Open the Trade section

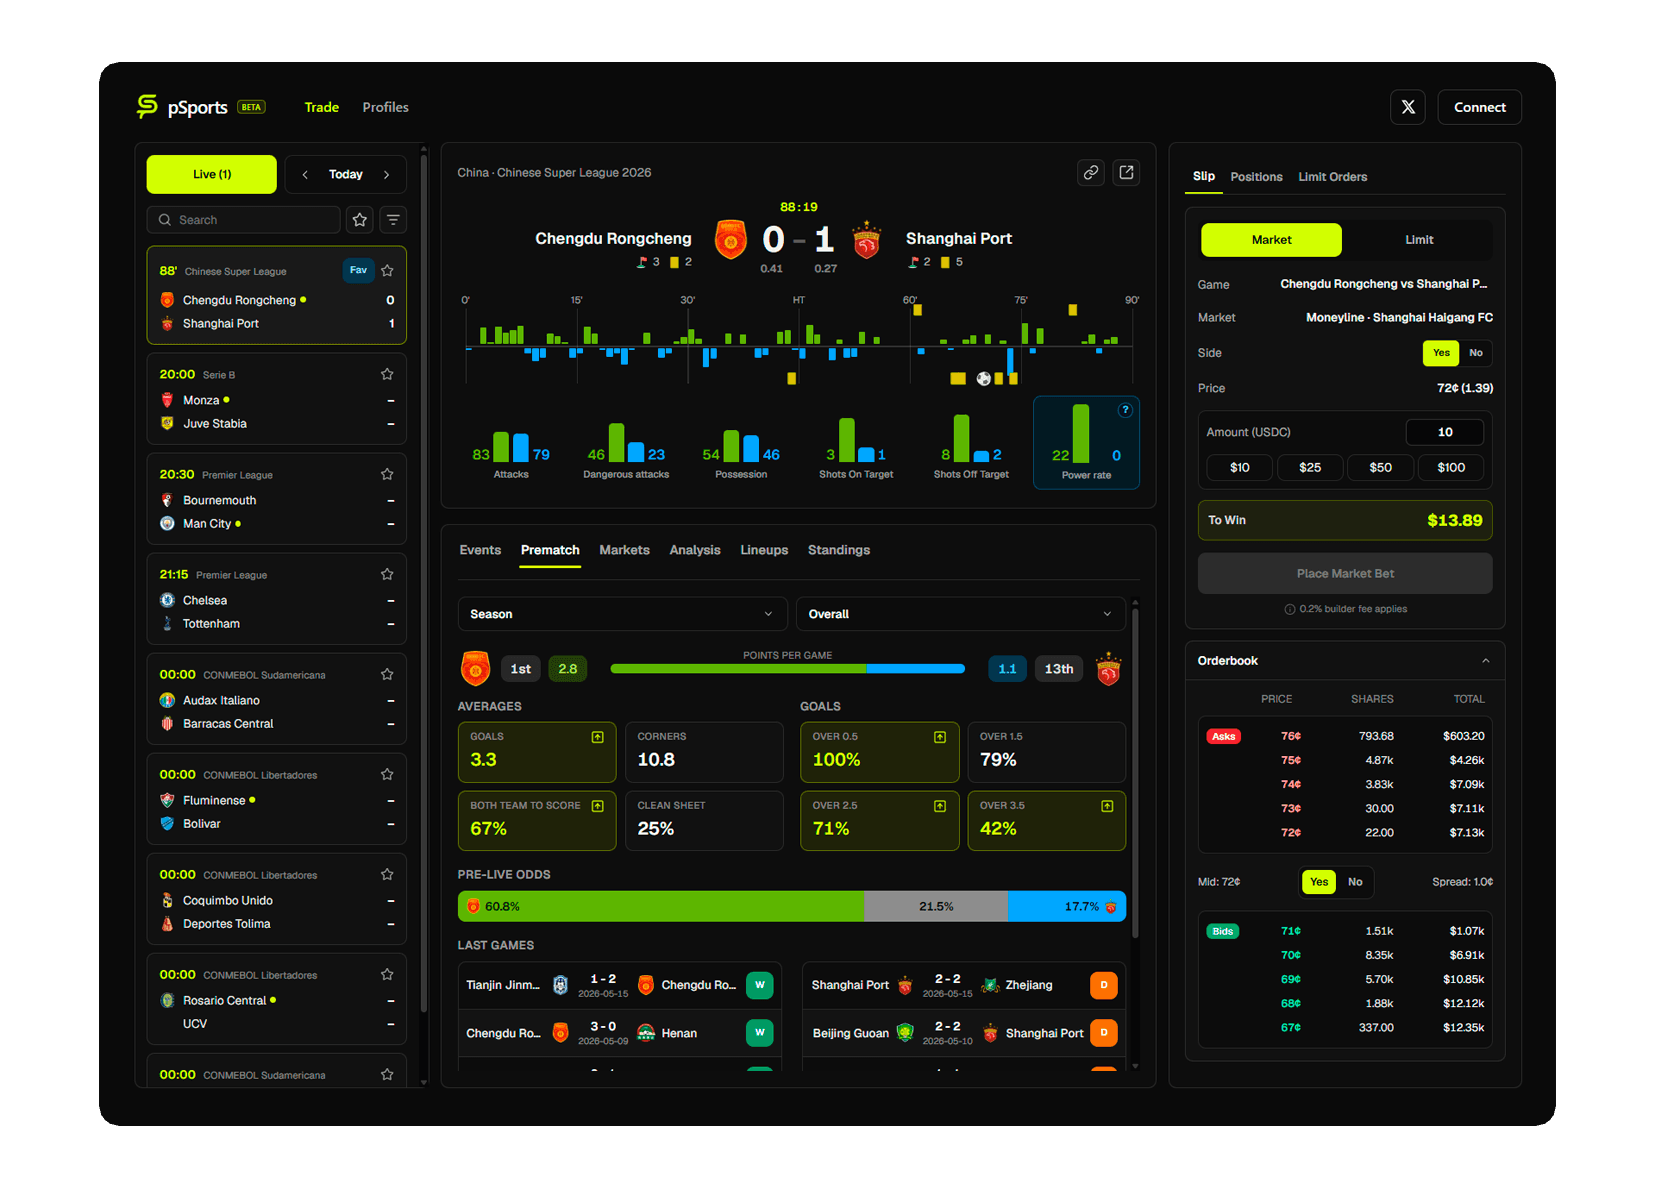pos(322,107)
